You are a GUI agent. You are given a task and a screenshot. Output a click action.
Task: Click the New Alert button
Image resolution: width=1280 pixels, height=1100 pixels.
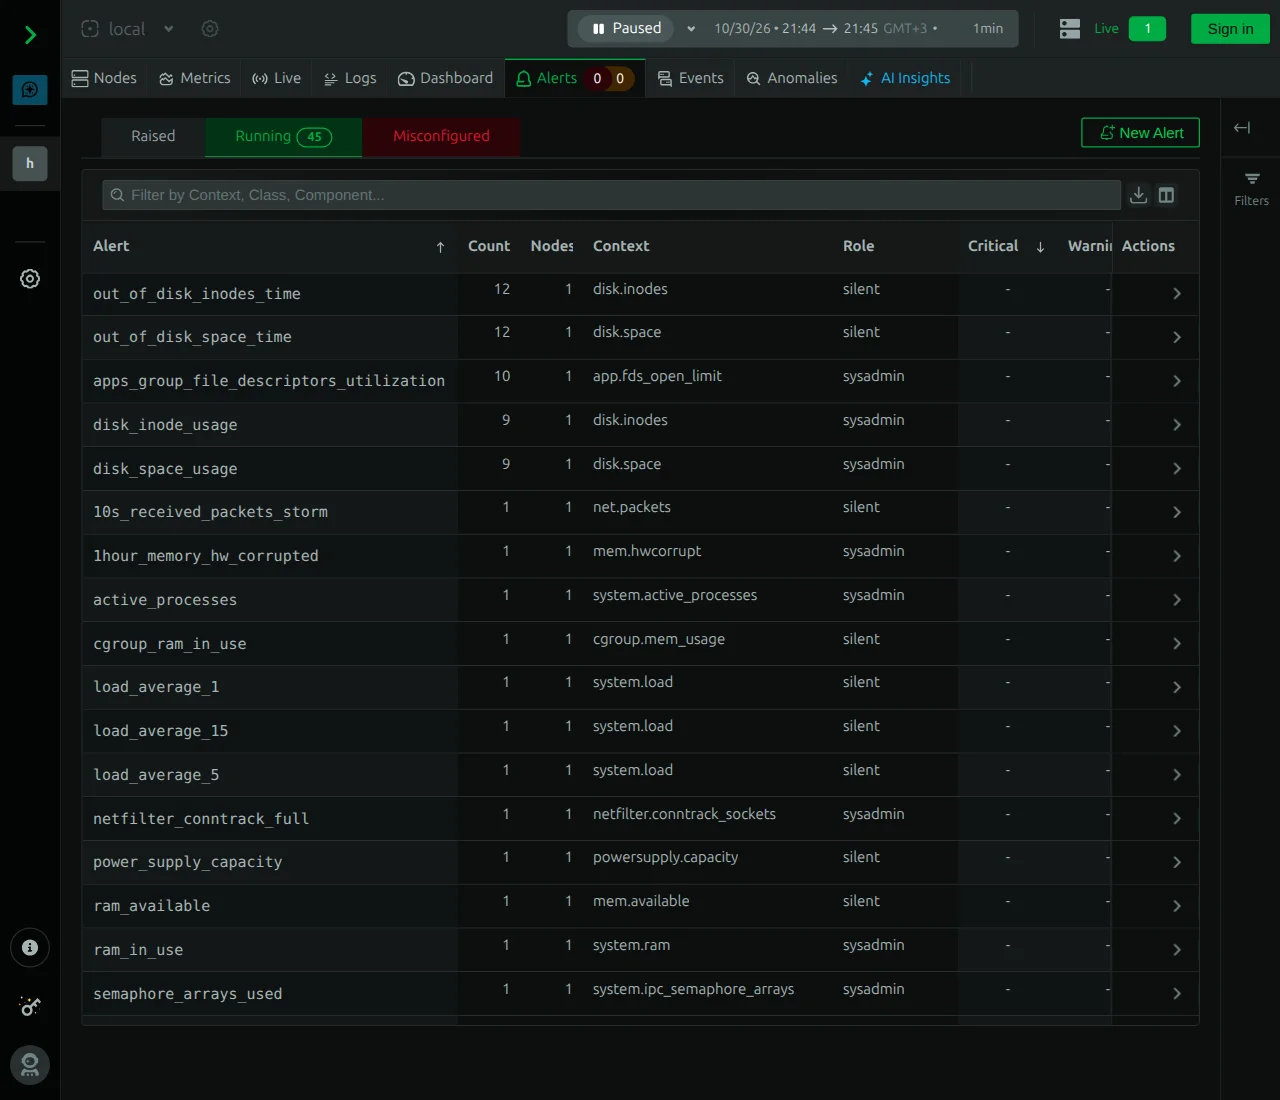coord(1140,133)
